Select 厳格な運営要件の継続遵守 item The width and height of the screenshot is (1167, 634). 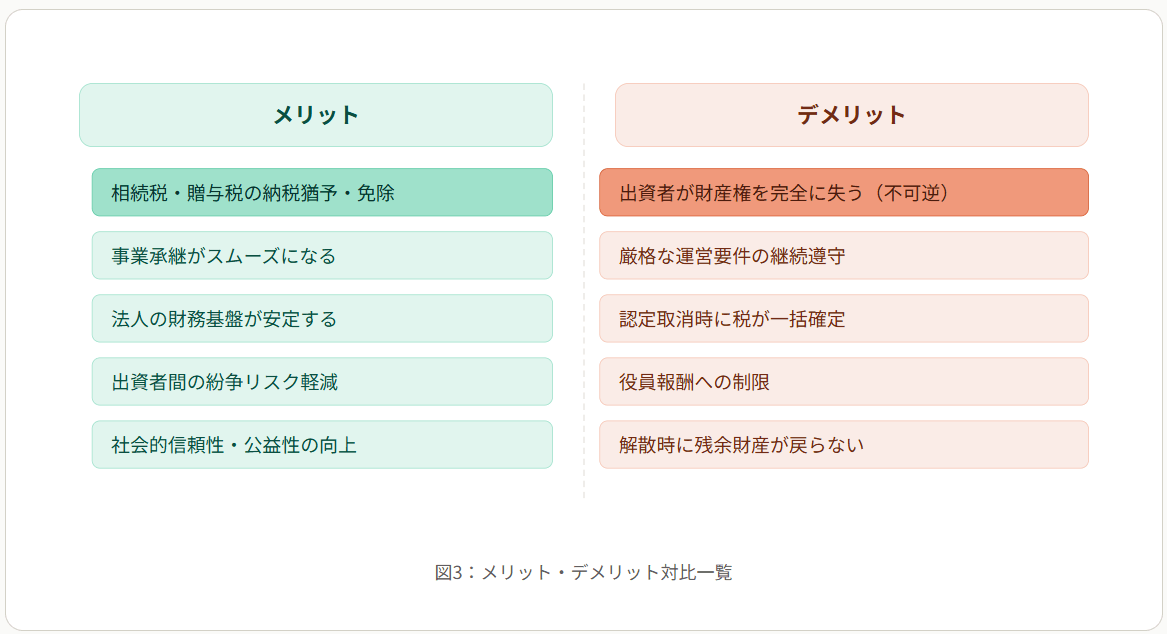(843, 256)
